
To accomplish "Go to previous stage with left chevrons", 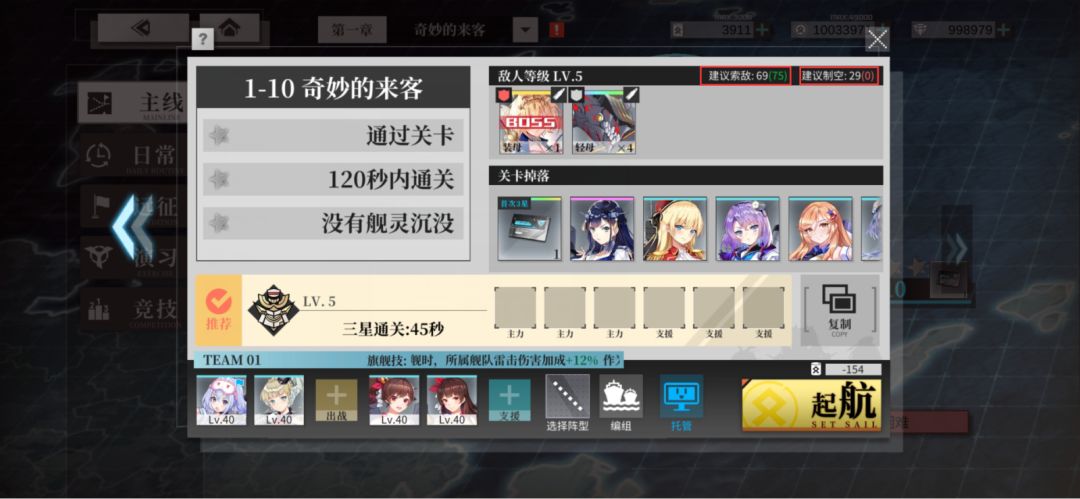I will (133, 227).
